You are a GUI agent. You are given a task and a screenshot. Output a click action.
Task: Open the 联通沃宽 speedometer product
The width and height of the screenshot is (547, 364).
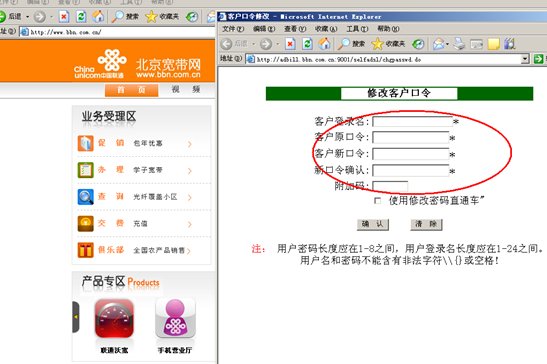click(x=114, y=318)
